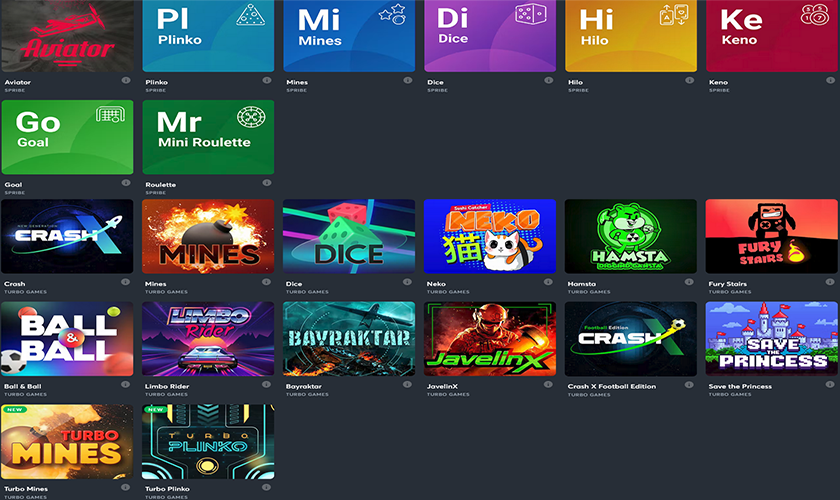840x500 pixels.
Task: Open the info icon for Limbo Rider
Action: (x=266, y=384)
